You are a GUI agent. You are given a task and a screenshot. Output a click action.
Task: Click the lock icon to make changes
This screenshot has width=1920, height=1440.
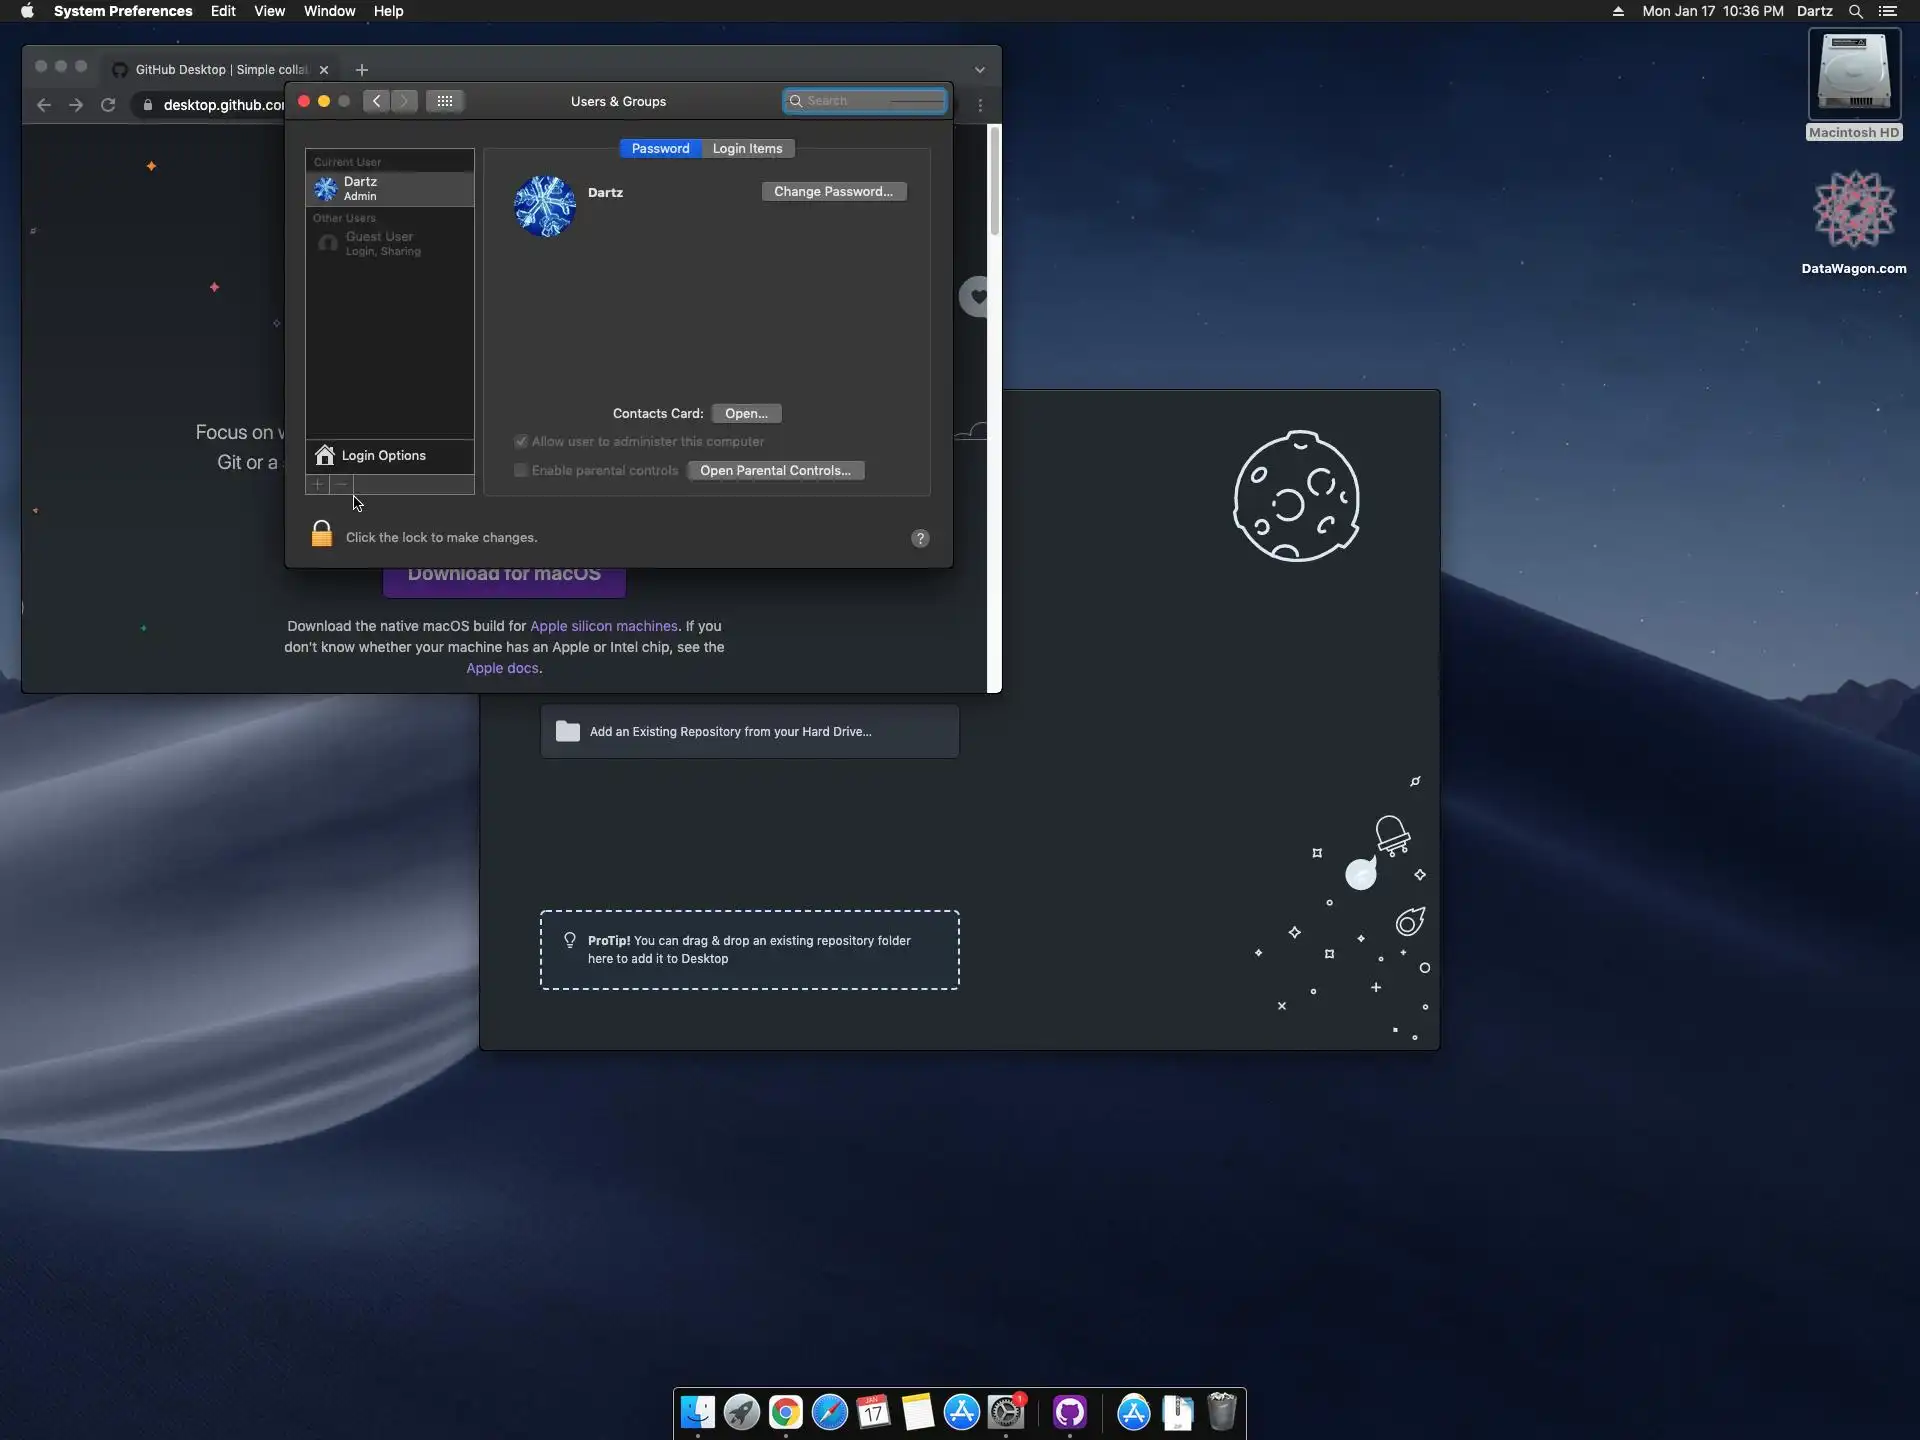point(321,535)
